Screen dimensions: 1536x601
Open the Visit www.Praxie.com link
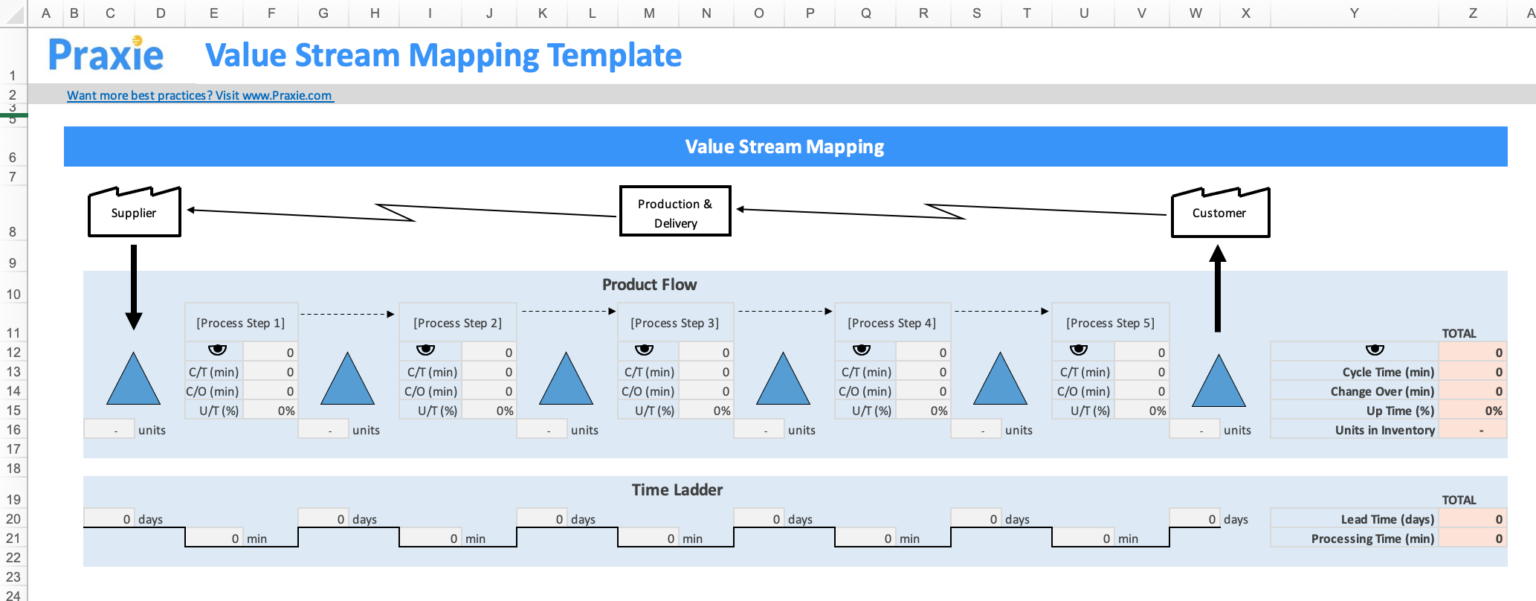200,96
